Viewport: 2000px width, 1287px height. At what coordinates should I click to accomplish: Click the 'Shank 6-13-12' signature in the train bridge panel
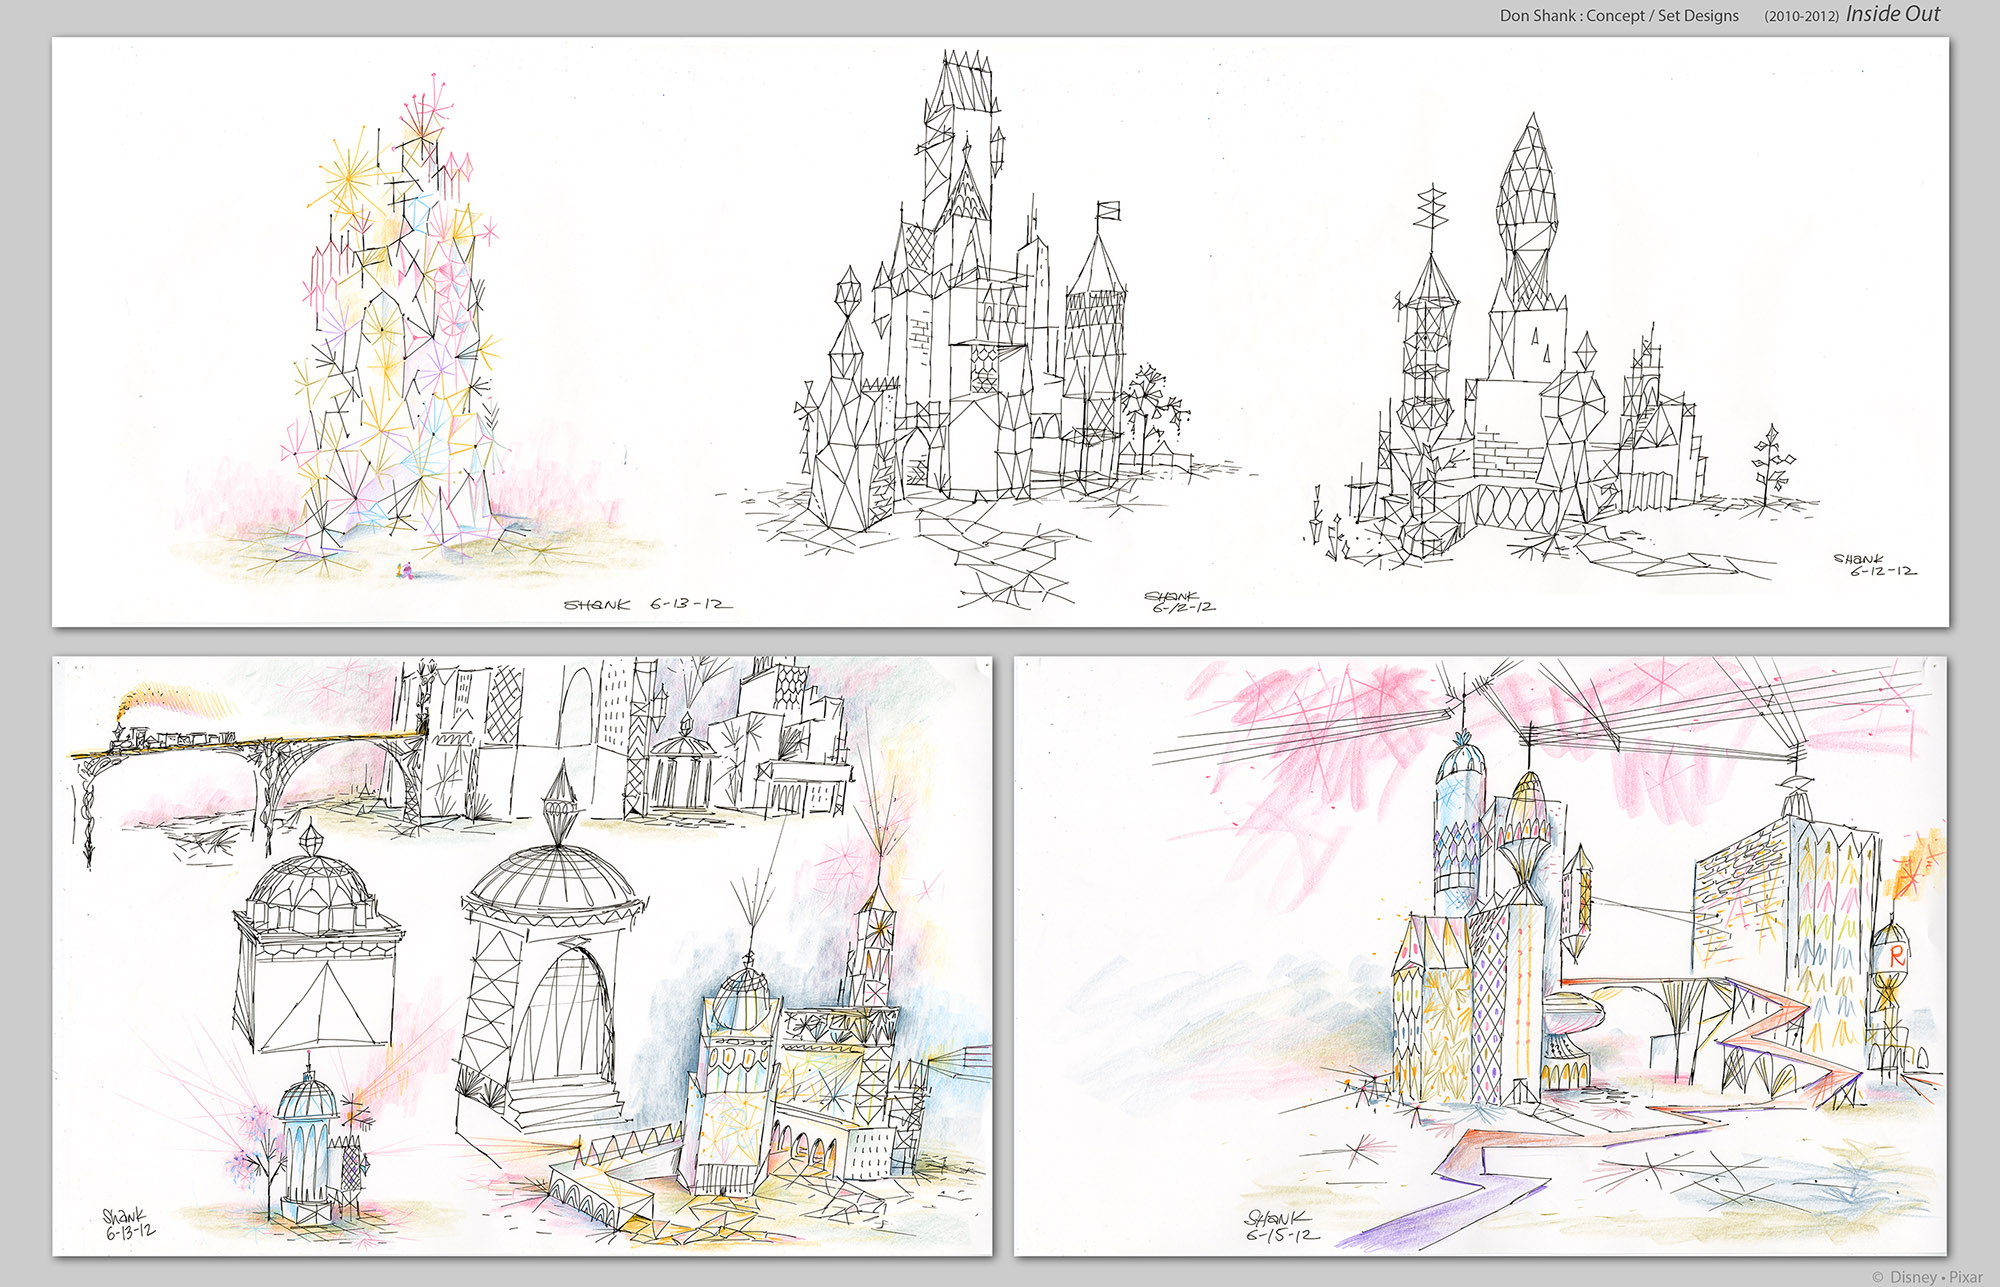pyautogui.click(x=128, y=1224)
